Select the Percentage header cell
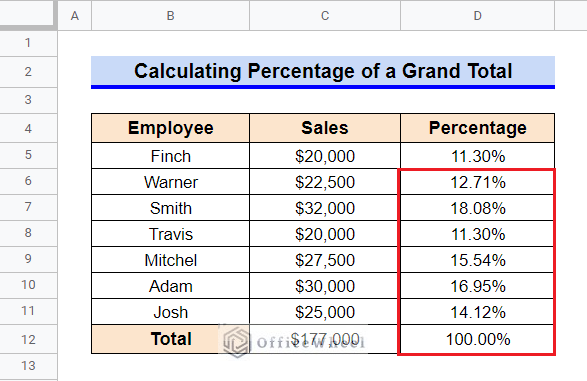The width and height of the screenshot is (587, 381). coord(477,128)
